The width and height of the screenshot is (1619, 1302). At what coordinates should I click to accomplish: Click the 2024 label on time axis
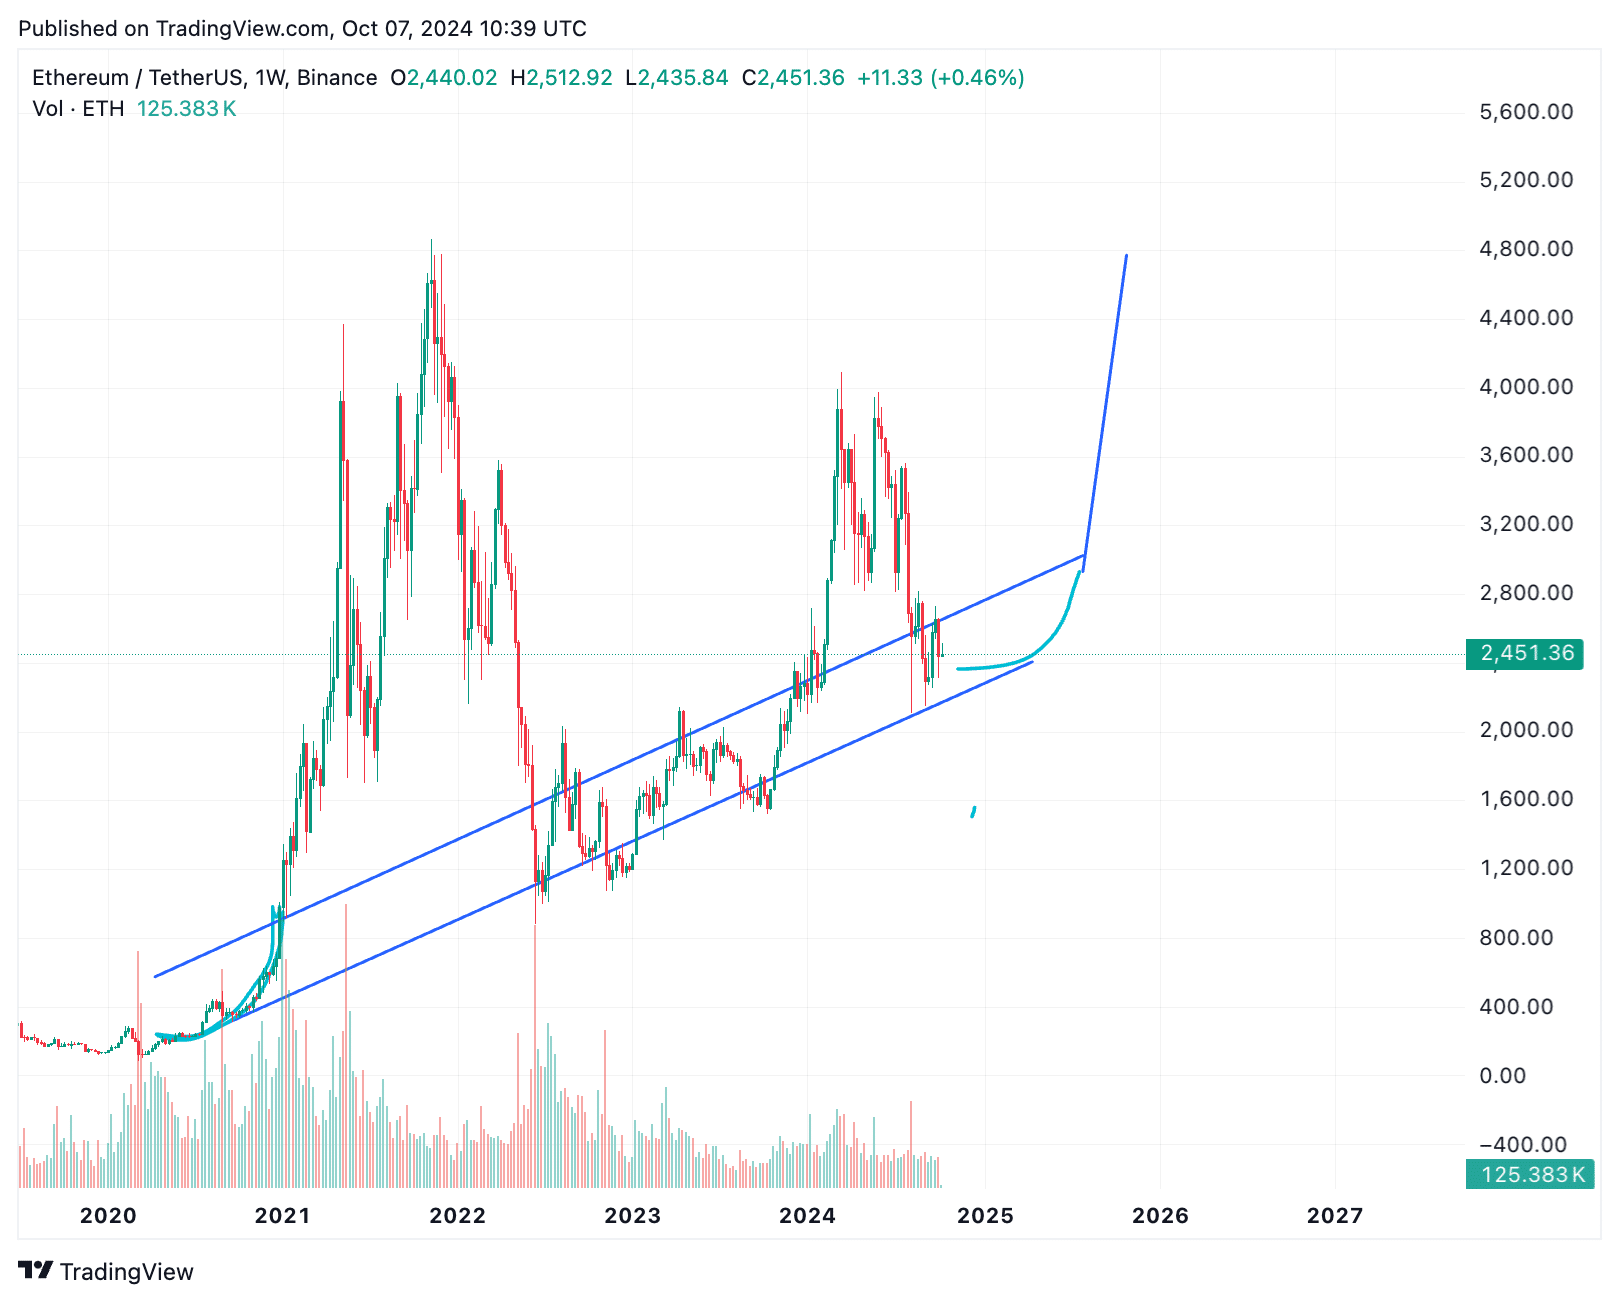[x=808, y=1215]
